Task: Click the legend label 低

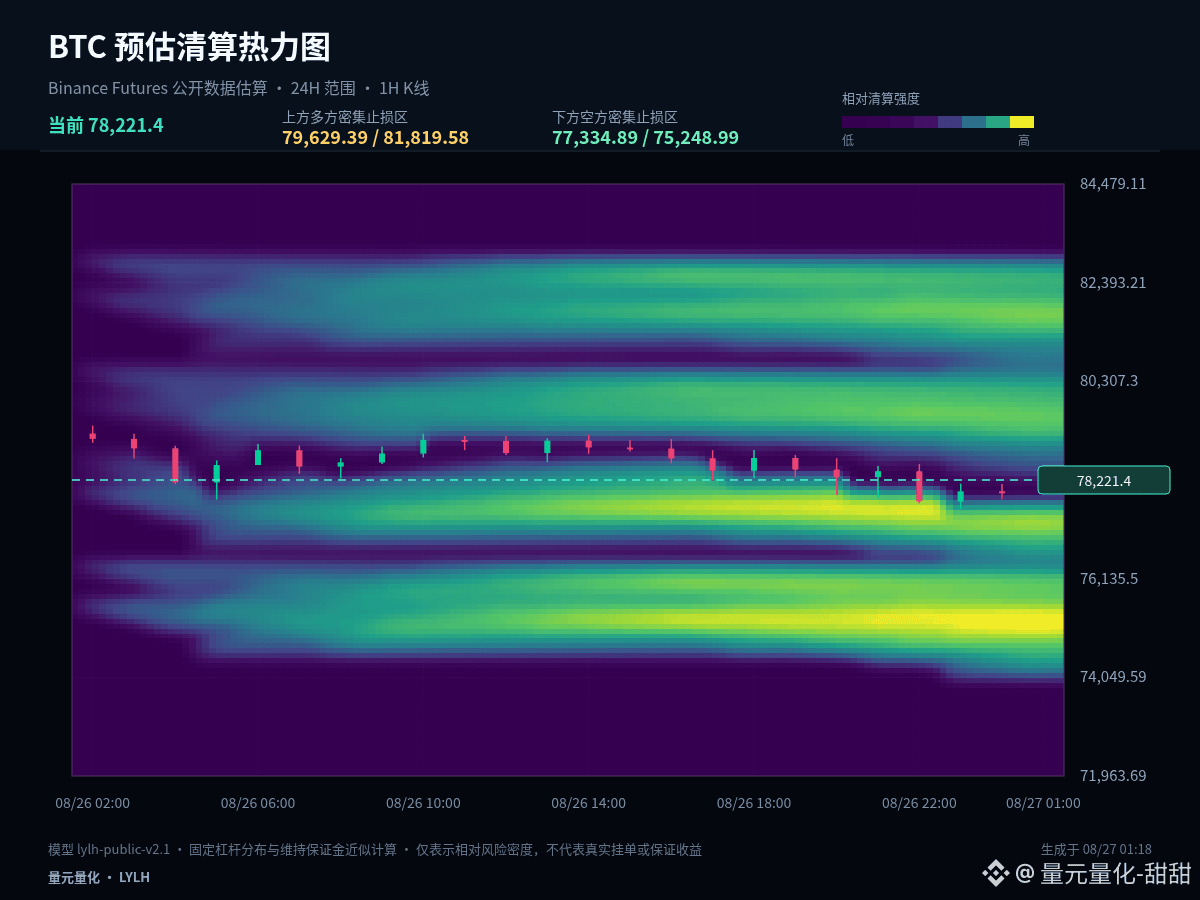Action: pyautogui.click(x=848, y=141)
